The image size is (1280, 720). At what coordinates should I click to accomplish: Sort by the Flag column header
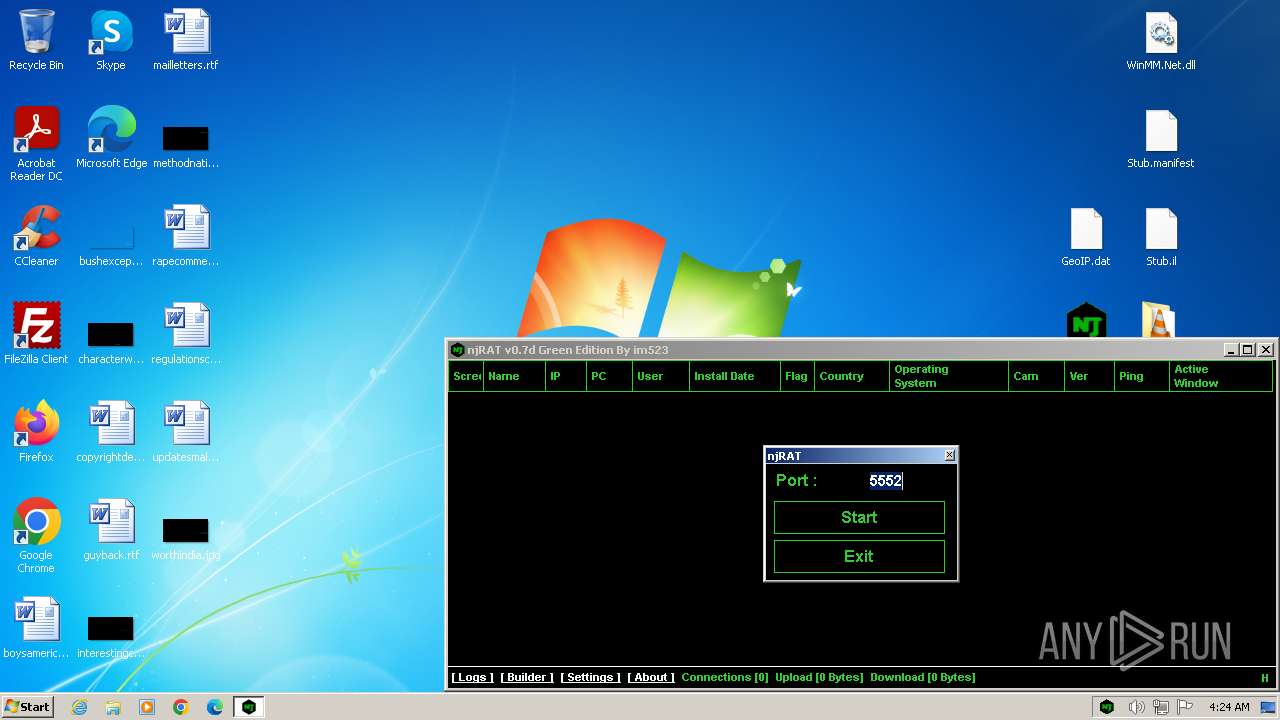[x=797, y=376]
